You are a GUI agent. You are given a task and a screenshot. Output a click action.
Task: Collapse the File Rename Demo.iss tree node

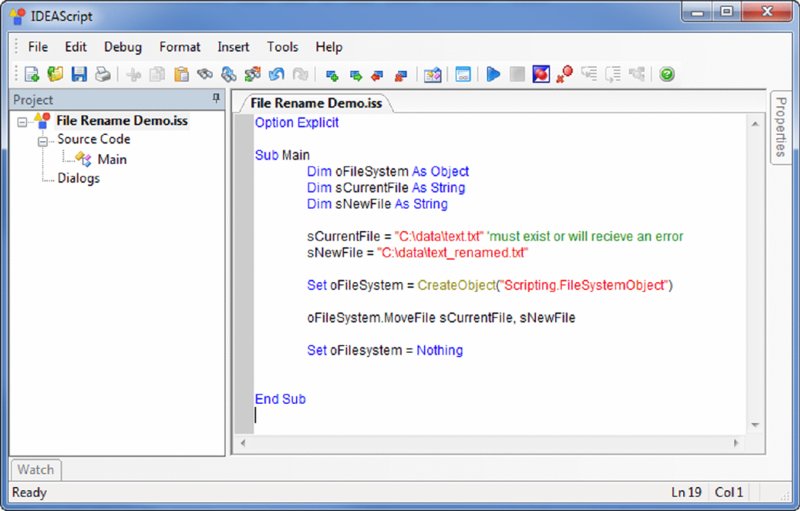22,122
